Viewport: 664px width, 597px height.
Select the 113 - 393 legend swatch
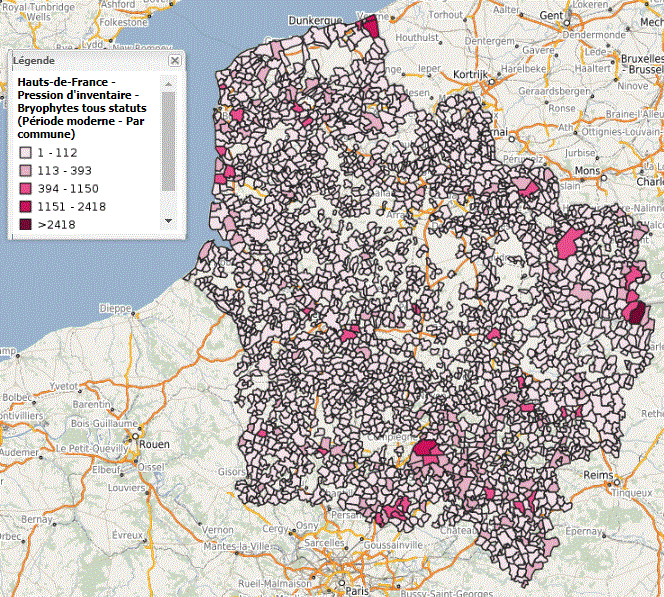(25, 170)
